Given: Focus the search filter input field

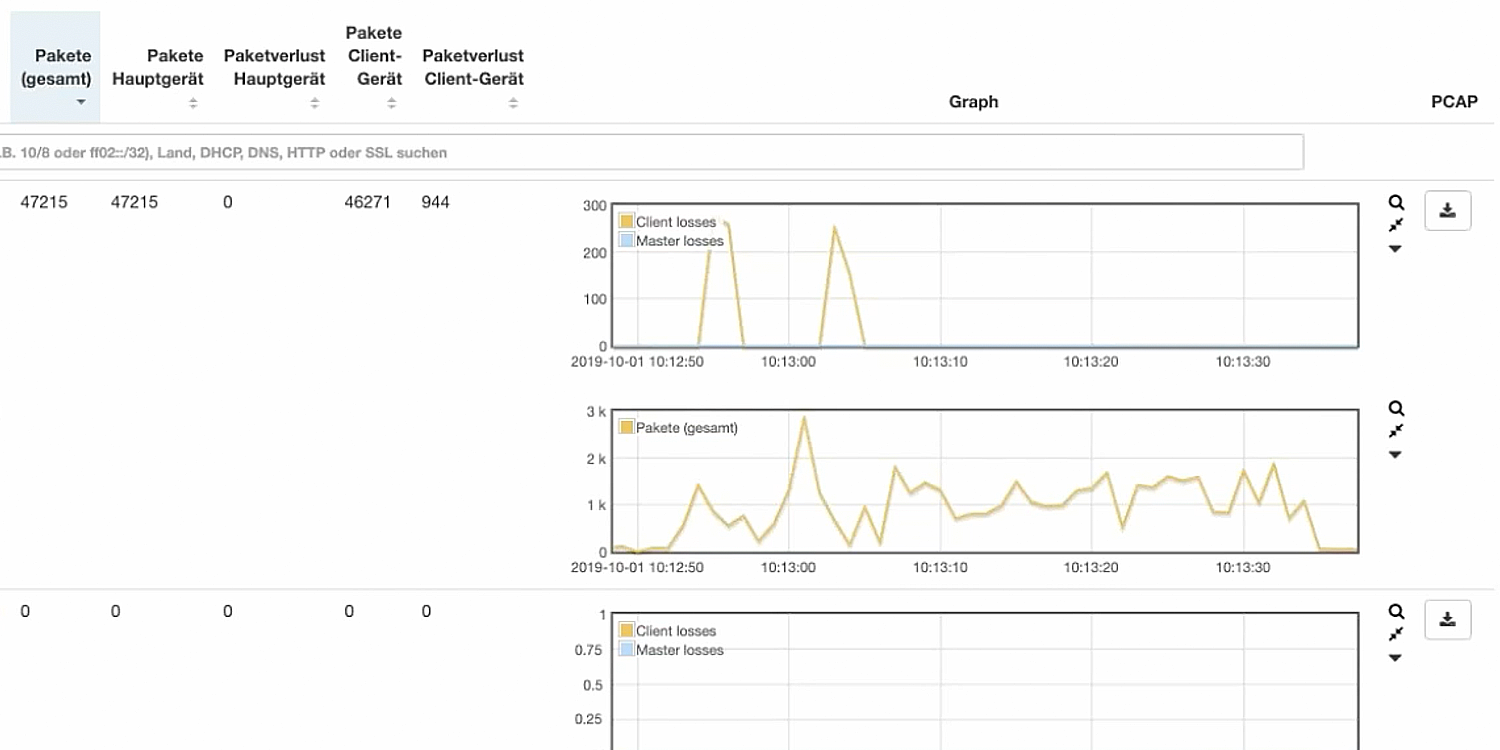Looking at the screenshot, I should [x=650, y=153].
